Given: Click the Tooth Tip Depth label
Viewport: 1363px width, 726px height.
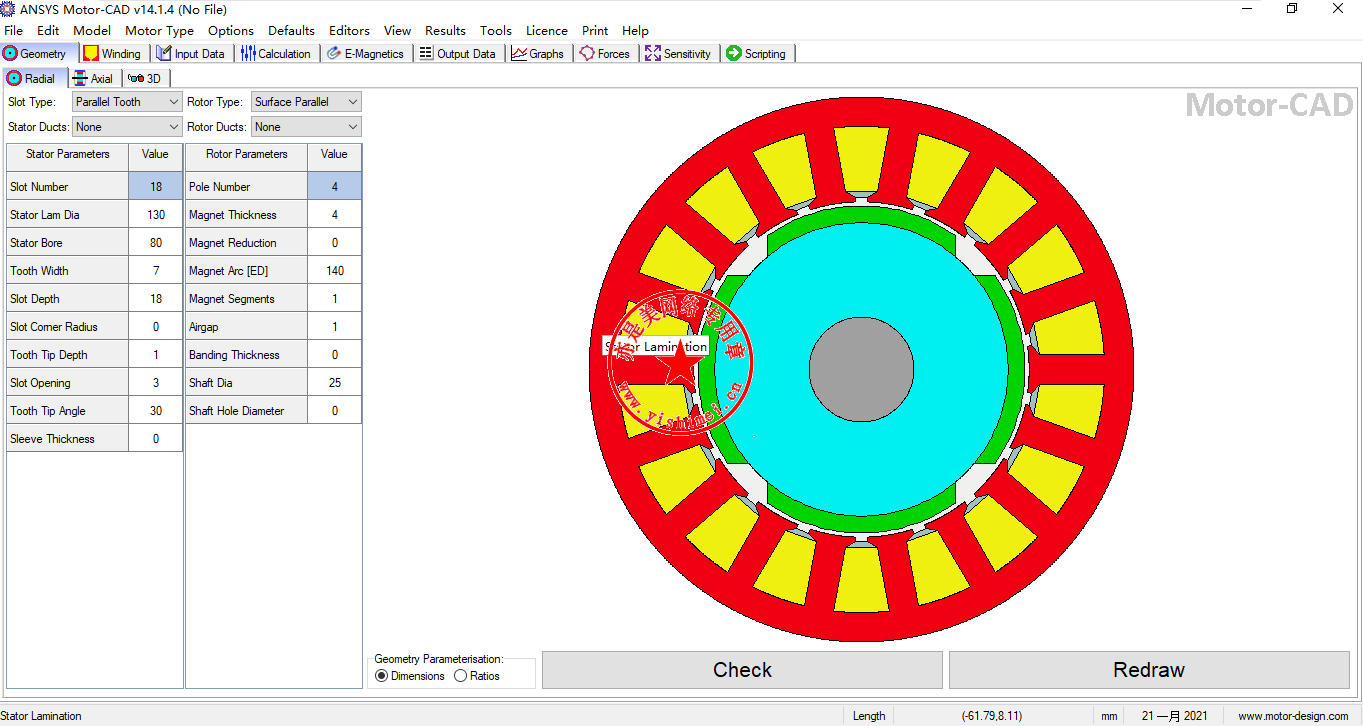Looking at the screenshot, I should (x=49, y=355).
